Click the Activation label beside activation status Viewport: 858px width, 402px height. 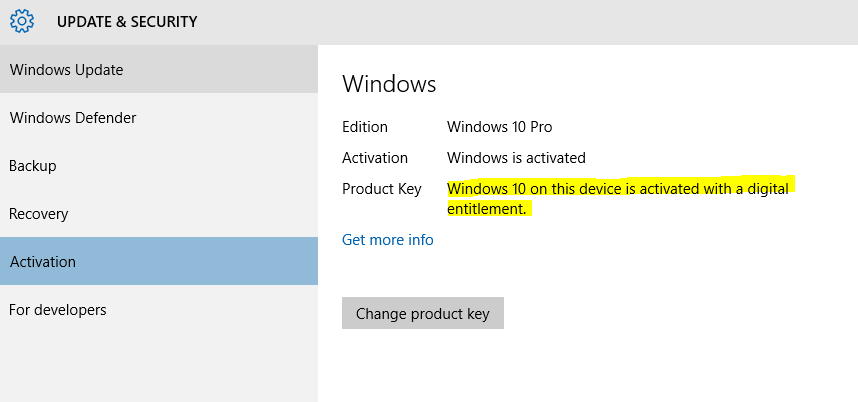[x=375, y=158]
